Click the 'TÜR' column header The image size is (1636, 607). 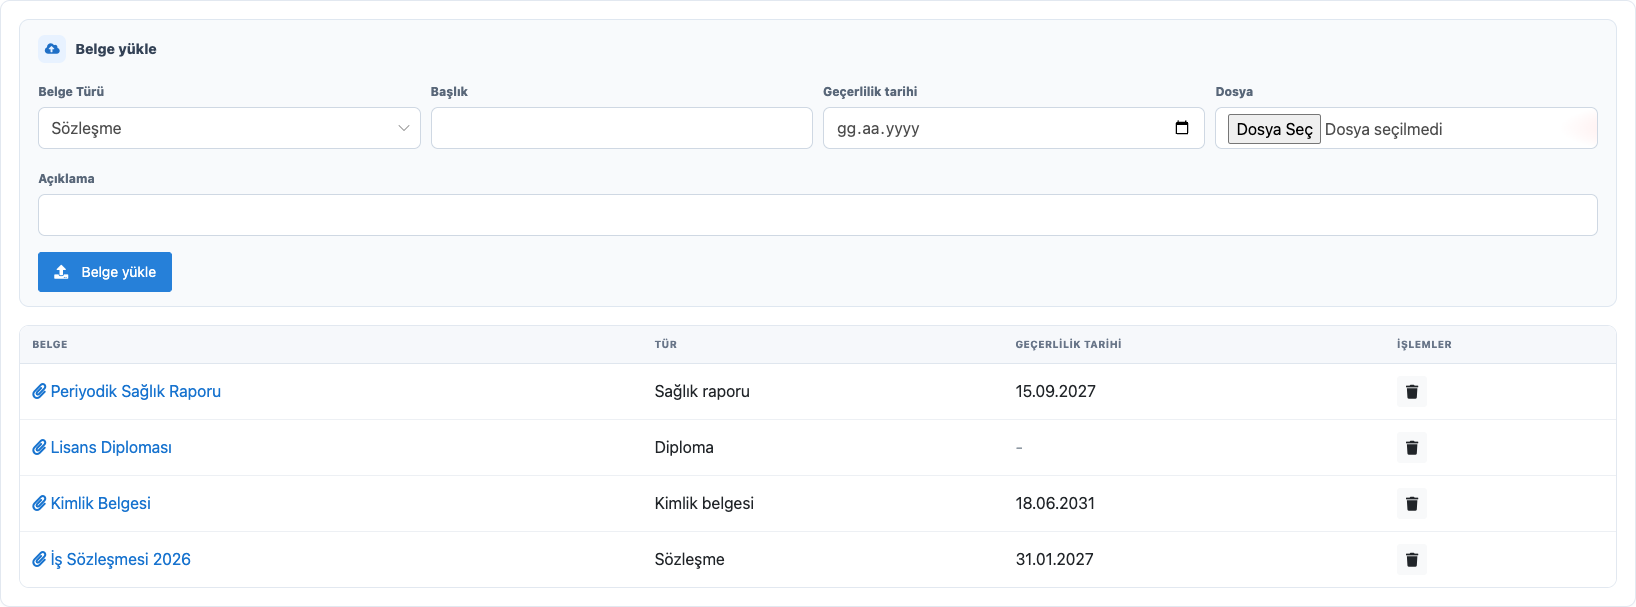pyautogui.click(x=666, y=344)
